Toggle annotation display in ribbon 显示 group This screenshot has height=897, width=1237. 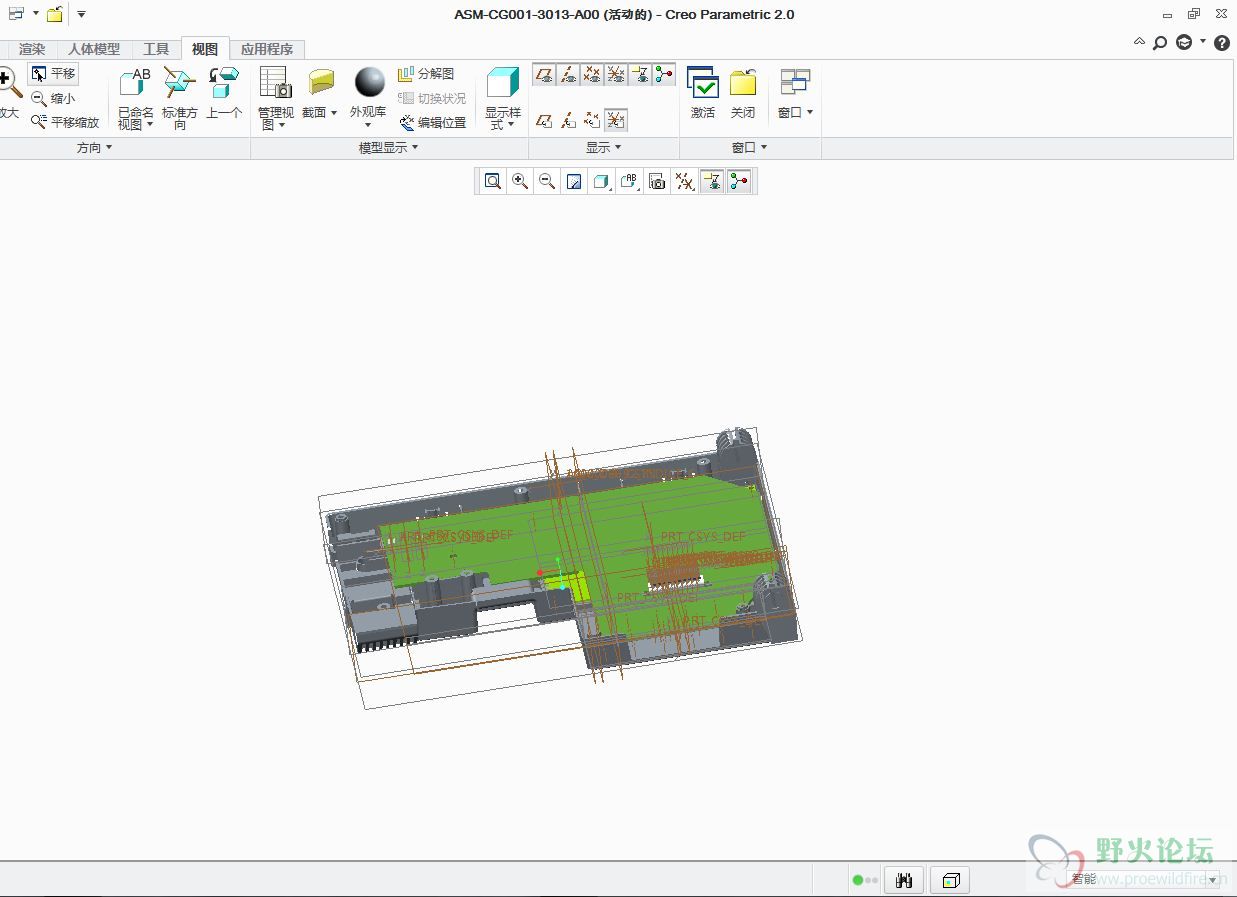click(x=640, y=74)
